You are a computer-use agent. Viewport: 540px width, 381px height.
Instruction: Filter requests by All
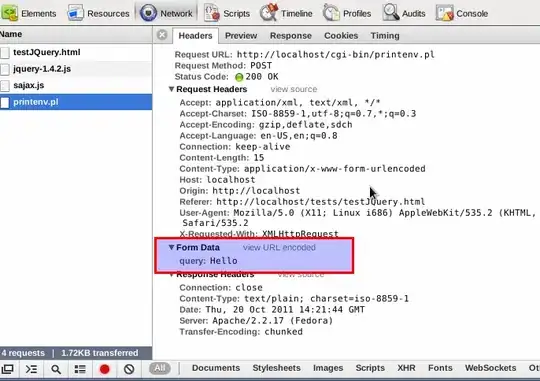coord(160,368)
